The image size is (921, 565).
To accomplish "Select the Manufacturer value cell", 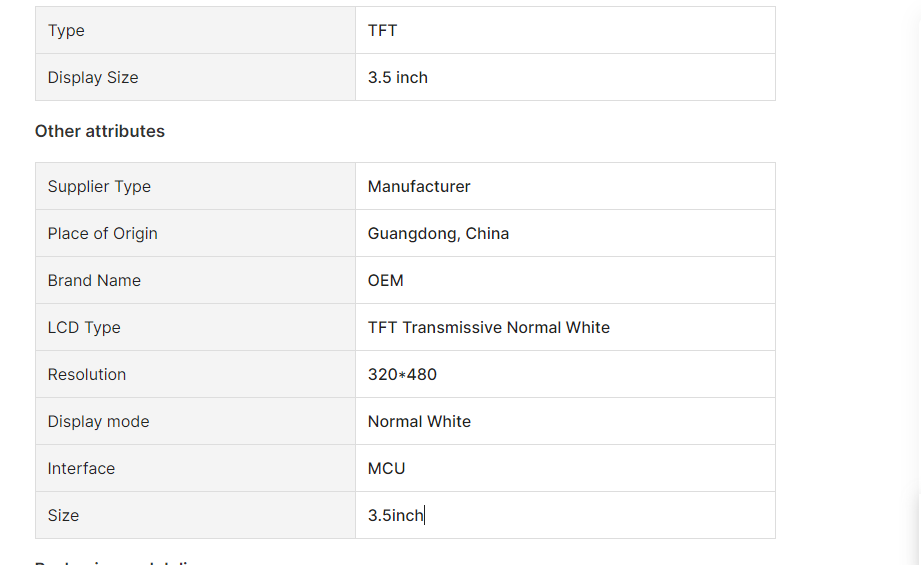I will [419, 187].
